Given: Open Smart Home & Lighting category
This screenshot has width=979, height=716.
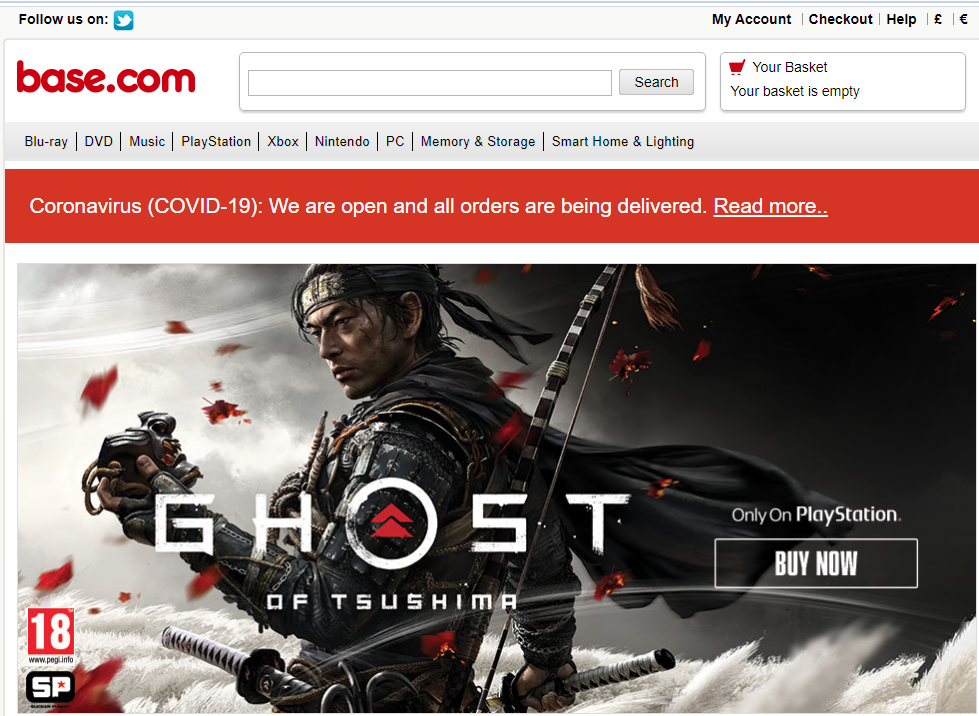Looking at the screenshot, I should point(622,142).
